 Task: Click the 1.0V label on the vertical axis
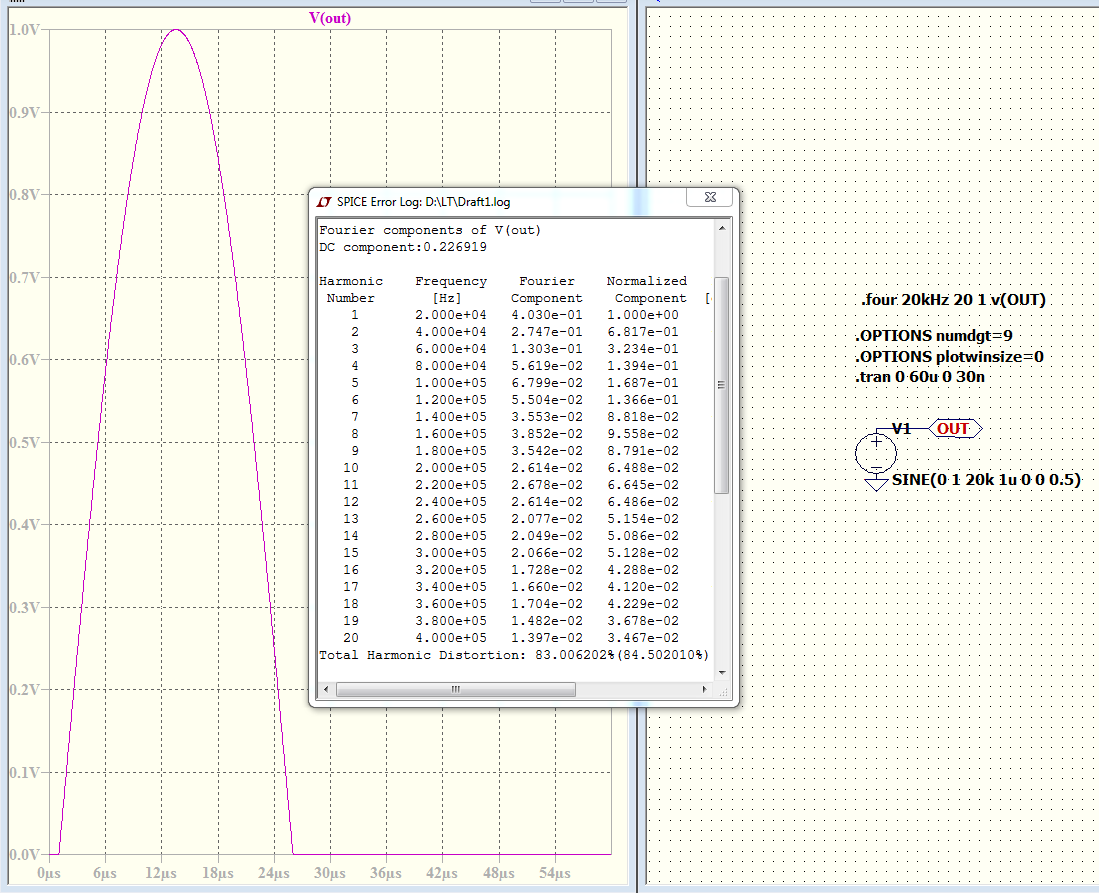tap(23, 30)
